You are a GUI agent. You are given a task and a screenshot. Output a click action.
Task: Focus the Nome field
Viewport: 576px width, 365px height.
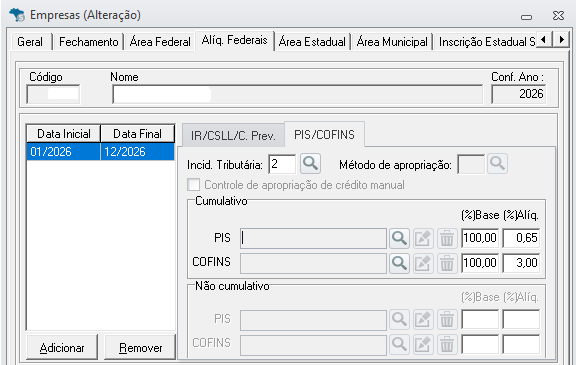click(x=298, y=94)
